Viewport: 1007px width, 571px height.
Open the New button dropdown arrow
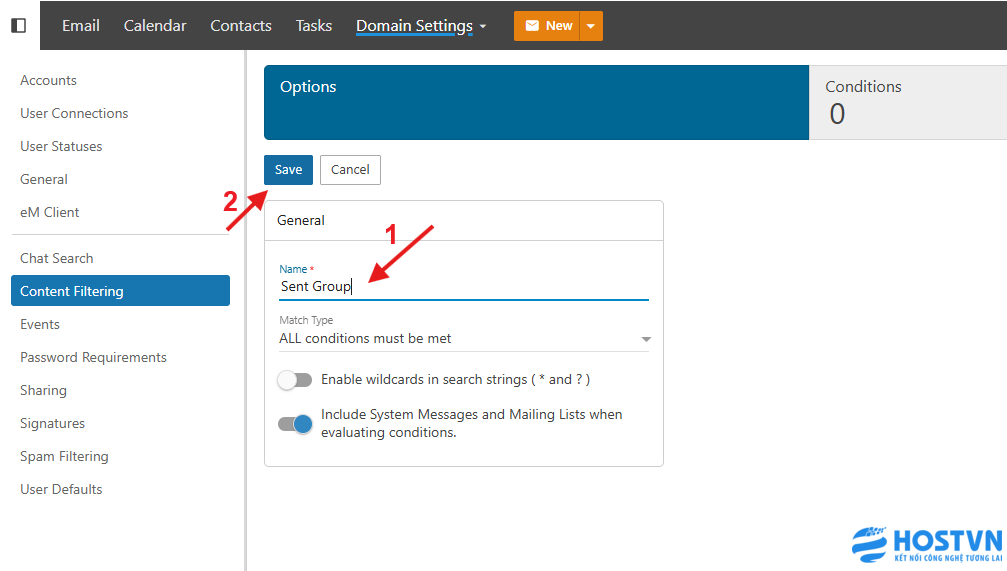tap(591, 26)
